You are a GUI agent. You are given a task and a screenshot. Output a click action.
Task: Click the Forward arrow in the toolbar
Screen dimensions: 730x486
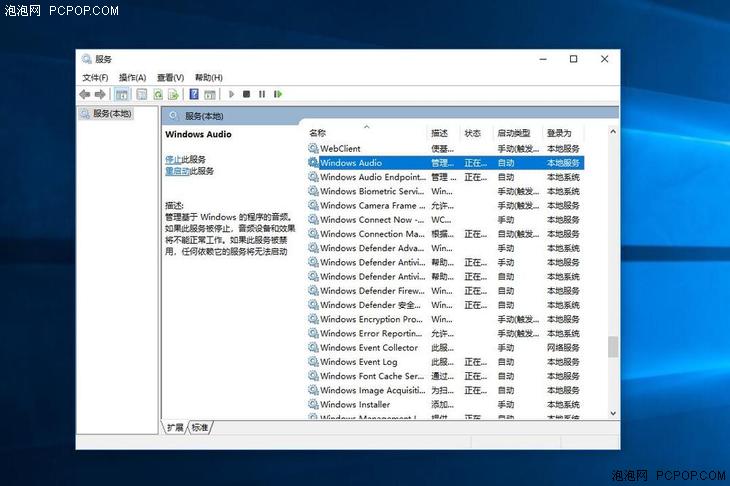[100, 94]
